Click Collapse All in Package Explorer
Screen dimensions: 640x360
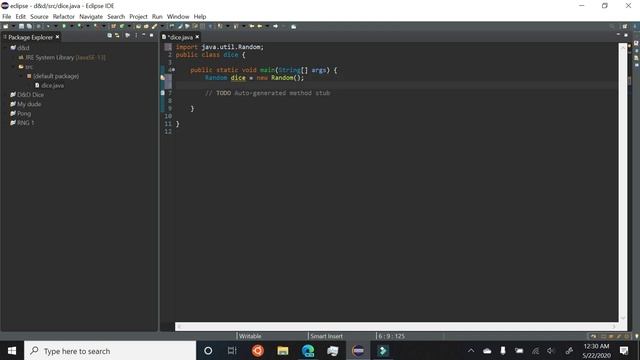click(x=109, y=36)
